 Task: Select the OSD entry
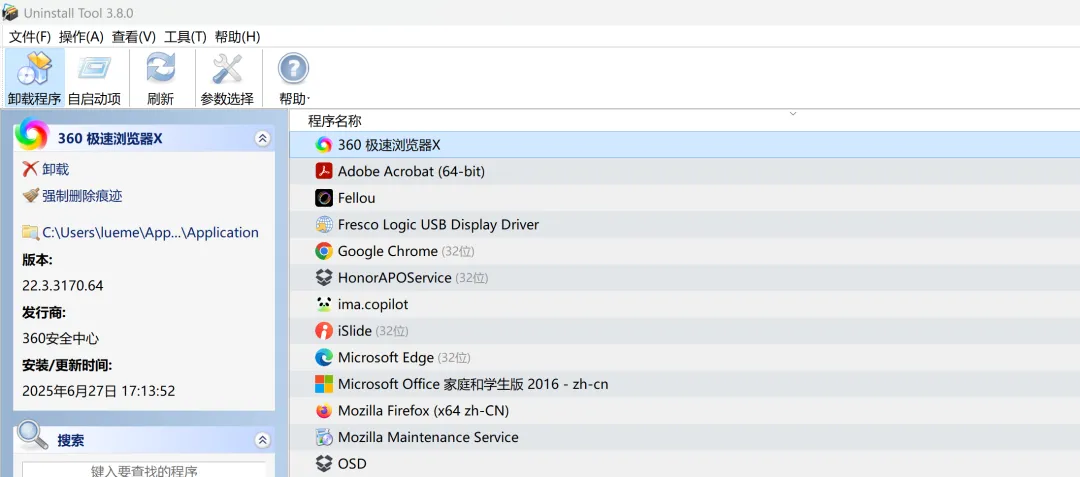tap(685, 463)
